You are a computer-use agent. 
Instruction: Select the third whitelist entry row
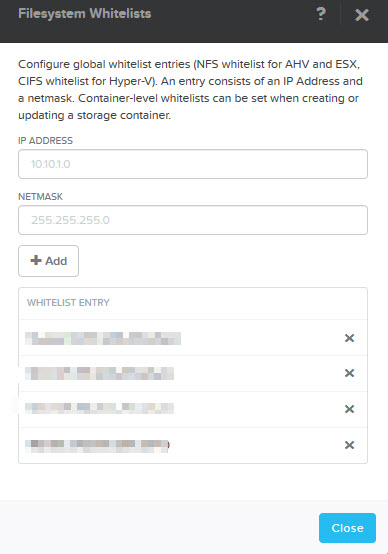pyautogui.click(x=193, y=409)
